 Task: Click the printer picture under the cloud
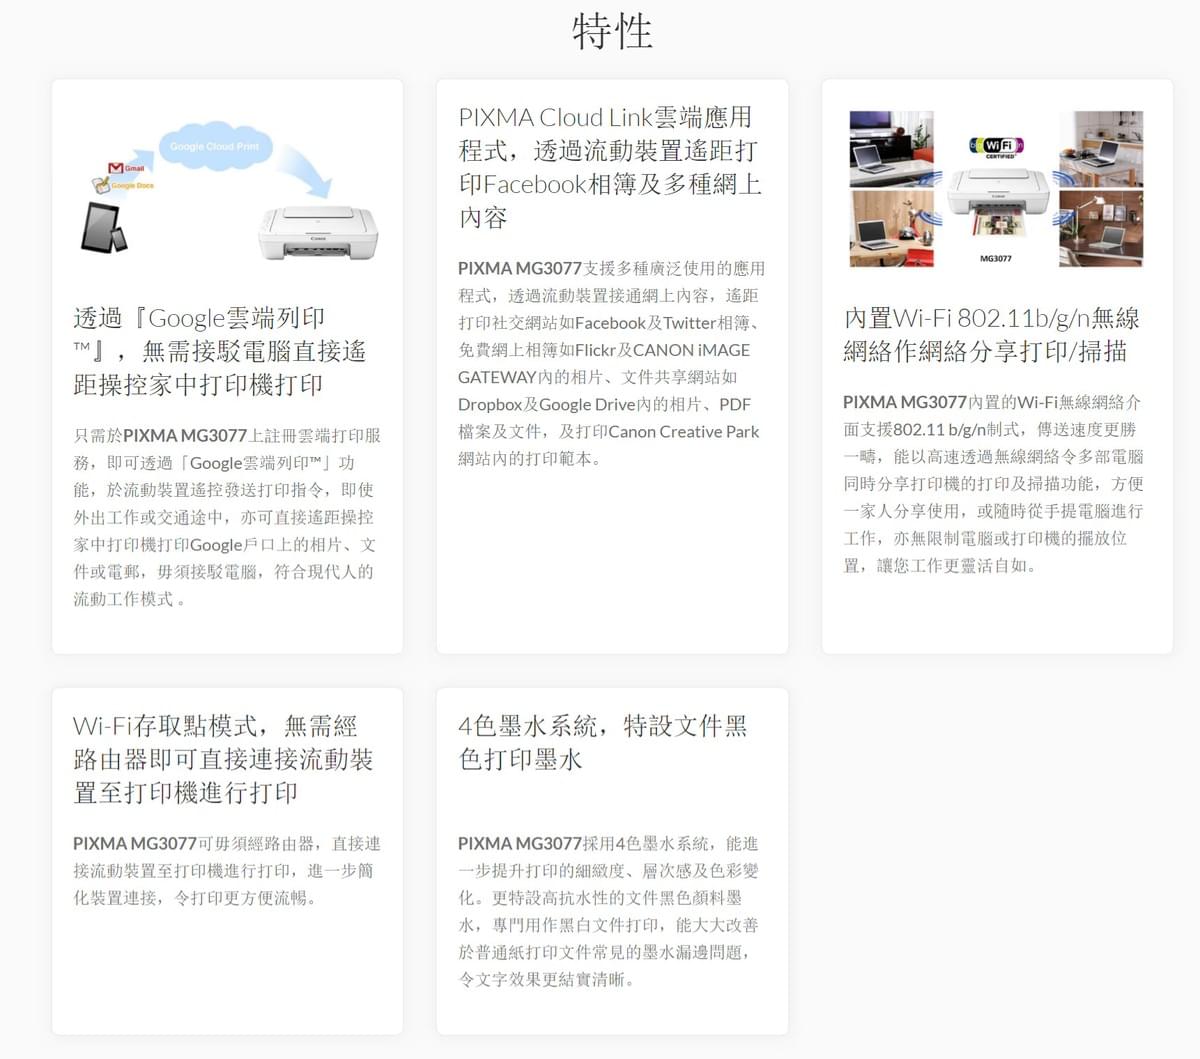(318, 233)
